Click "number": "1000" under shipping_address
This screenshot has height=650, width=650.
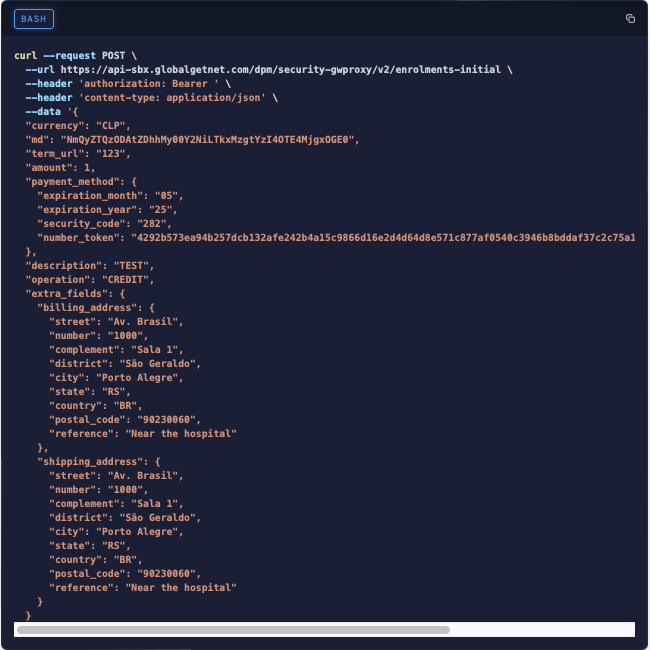point(99,490)
